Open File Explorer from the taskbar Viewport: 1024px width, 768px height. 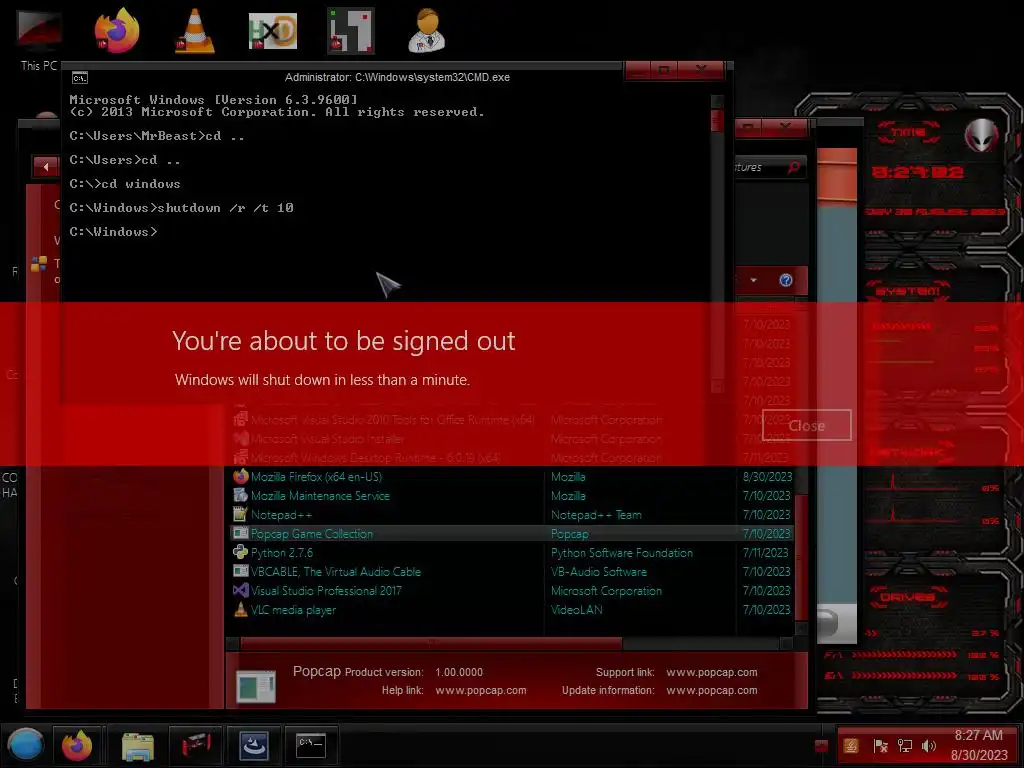point(138,746)
